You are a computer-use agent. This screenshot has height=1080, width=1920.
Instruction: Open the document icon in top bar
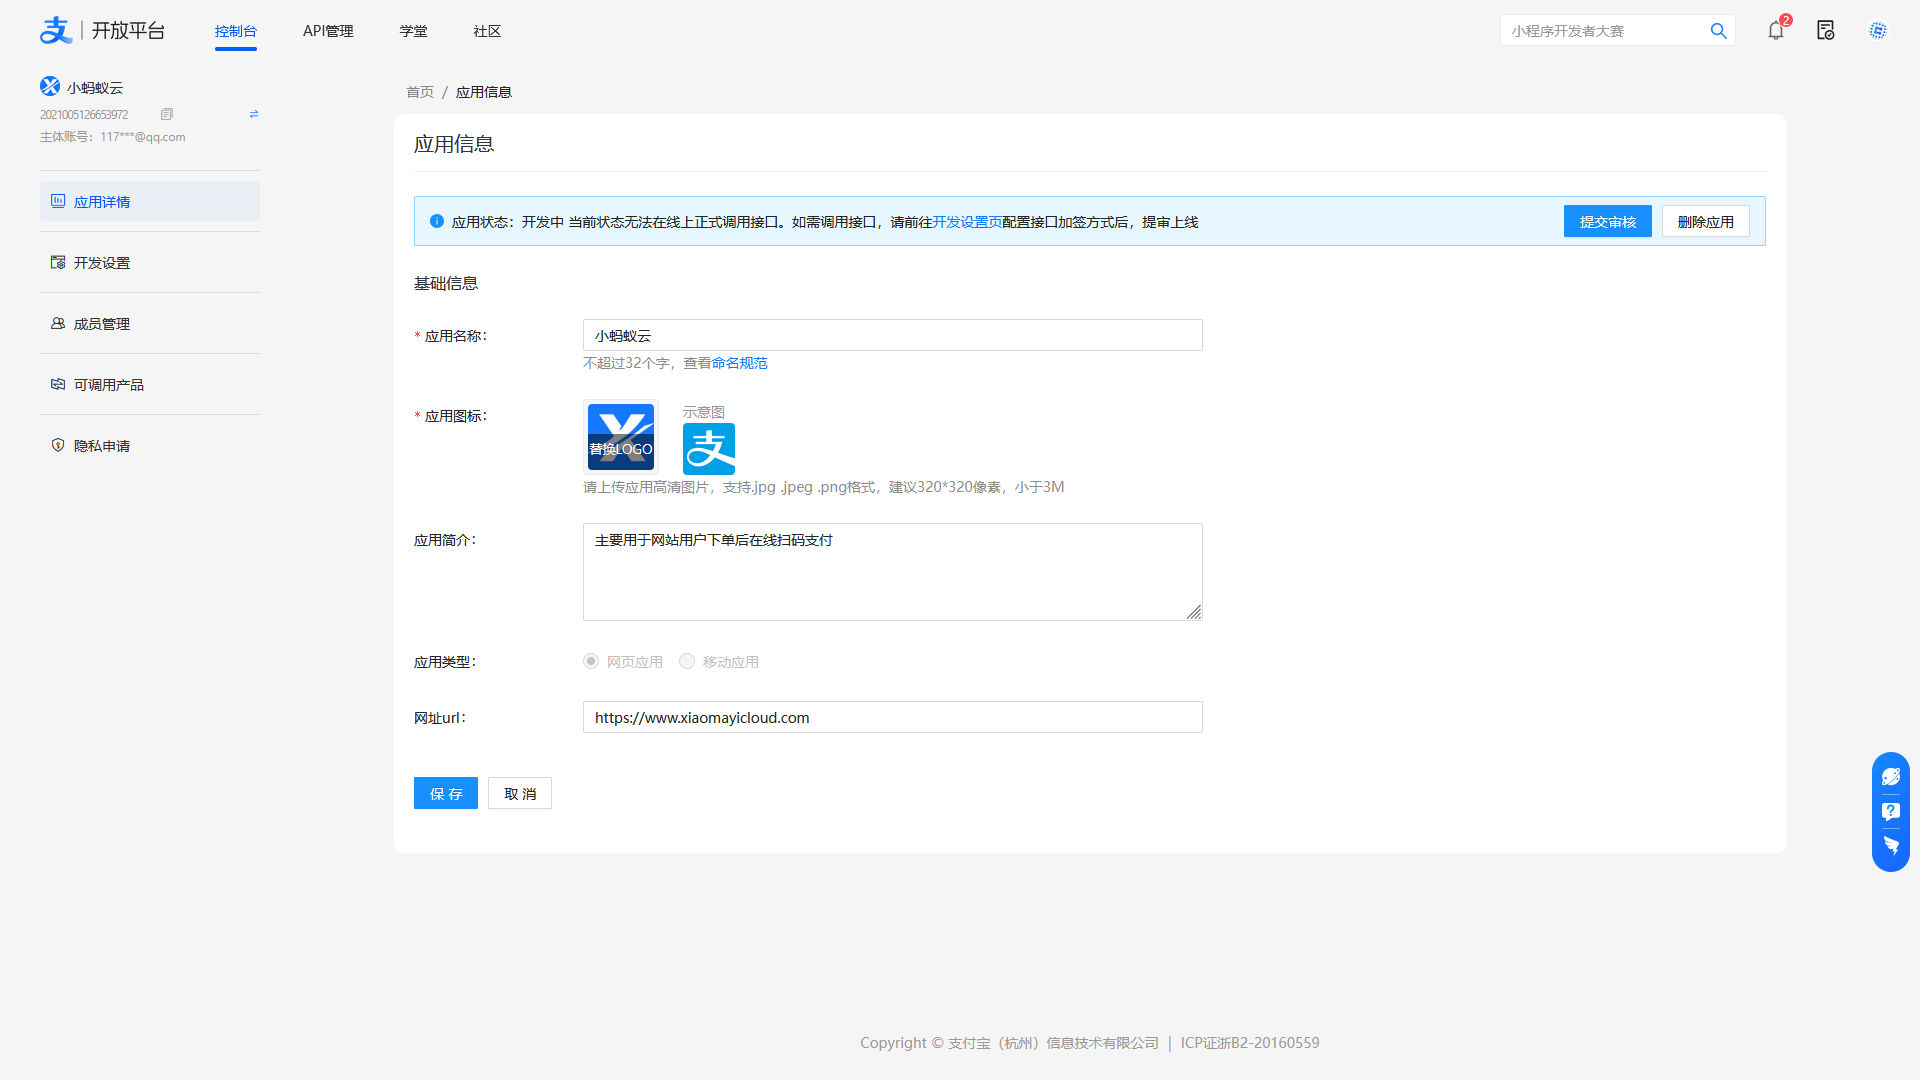tap(1826, 30)
